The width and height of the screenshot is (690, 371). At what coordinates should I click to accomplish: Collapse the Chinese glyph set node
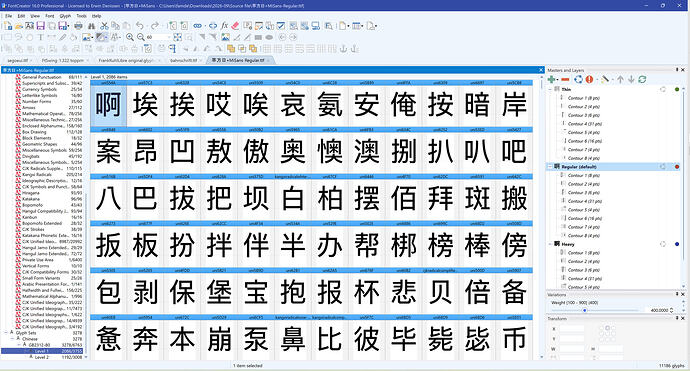click(x=12, y=338)
